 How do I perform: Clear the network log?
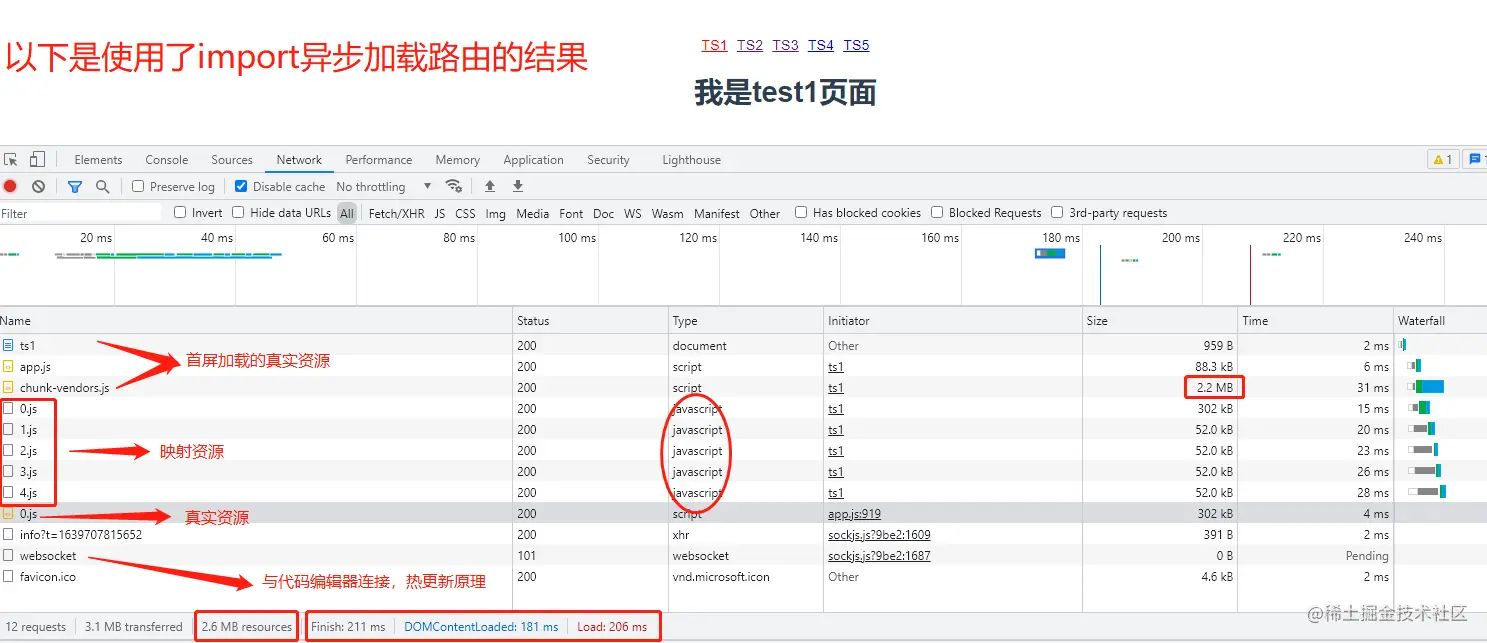38,186
